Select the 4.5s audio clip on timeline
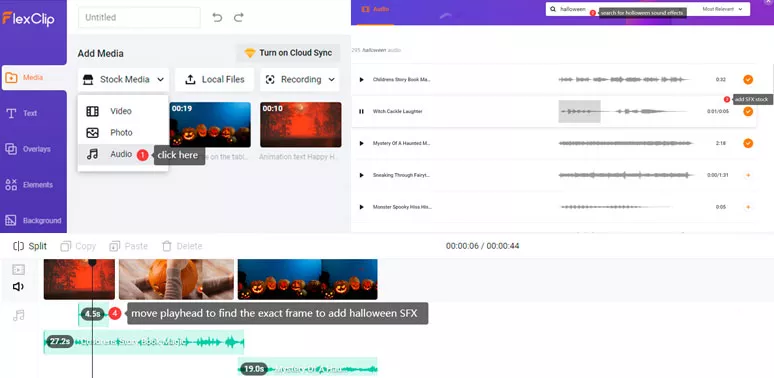The height and width of the screenshot is (378, 774). [93, 314]
